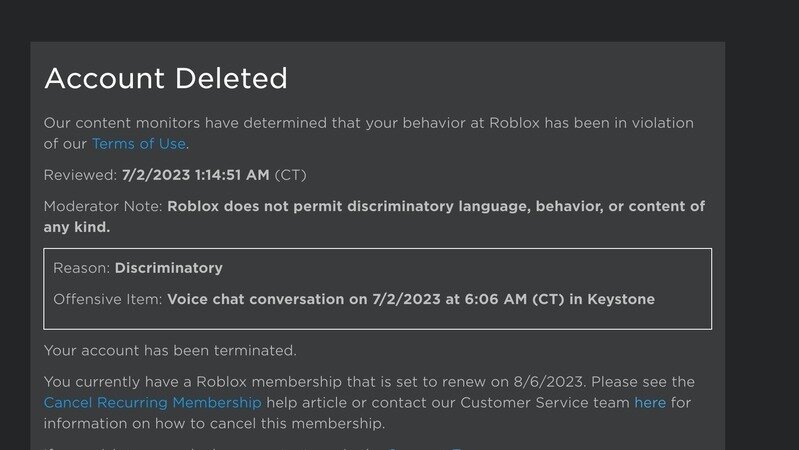Click the 'here' Customer Service link
The image size is (799, 450).
649,403
